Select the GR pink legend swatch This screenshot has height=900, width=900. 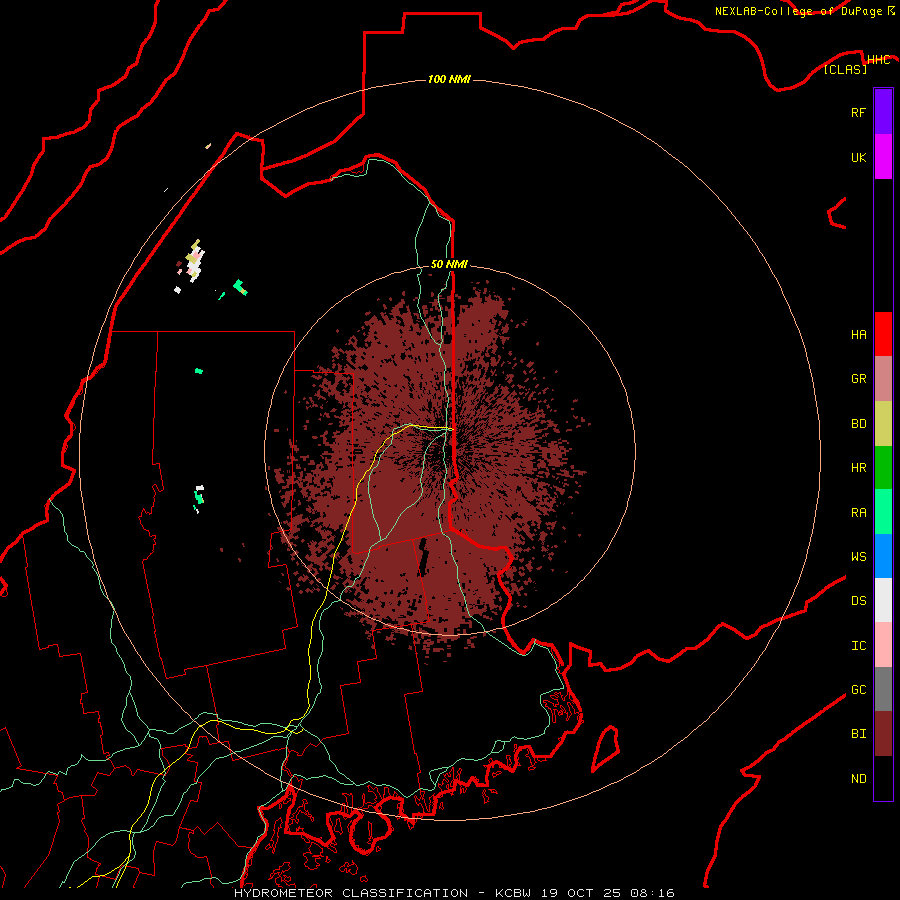point(883,379)
